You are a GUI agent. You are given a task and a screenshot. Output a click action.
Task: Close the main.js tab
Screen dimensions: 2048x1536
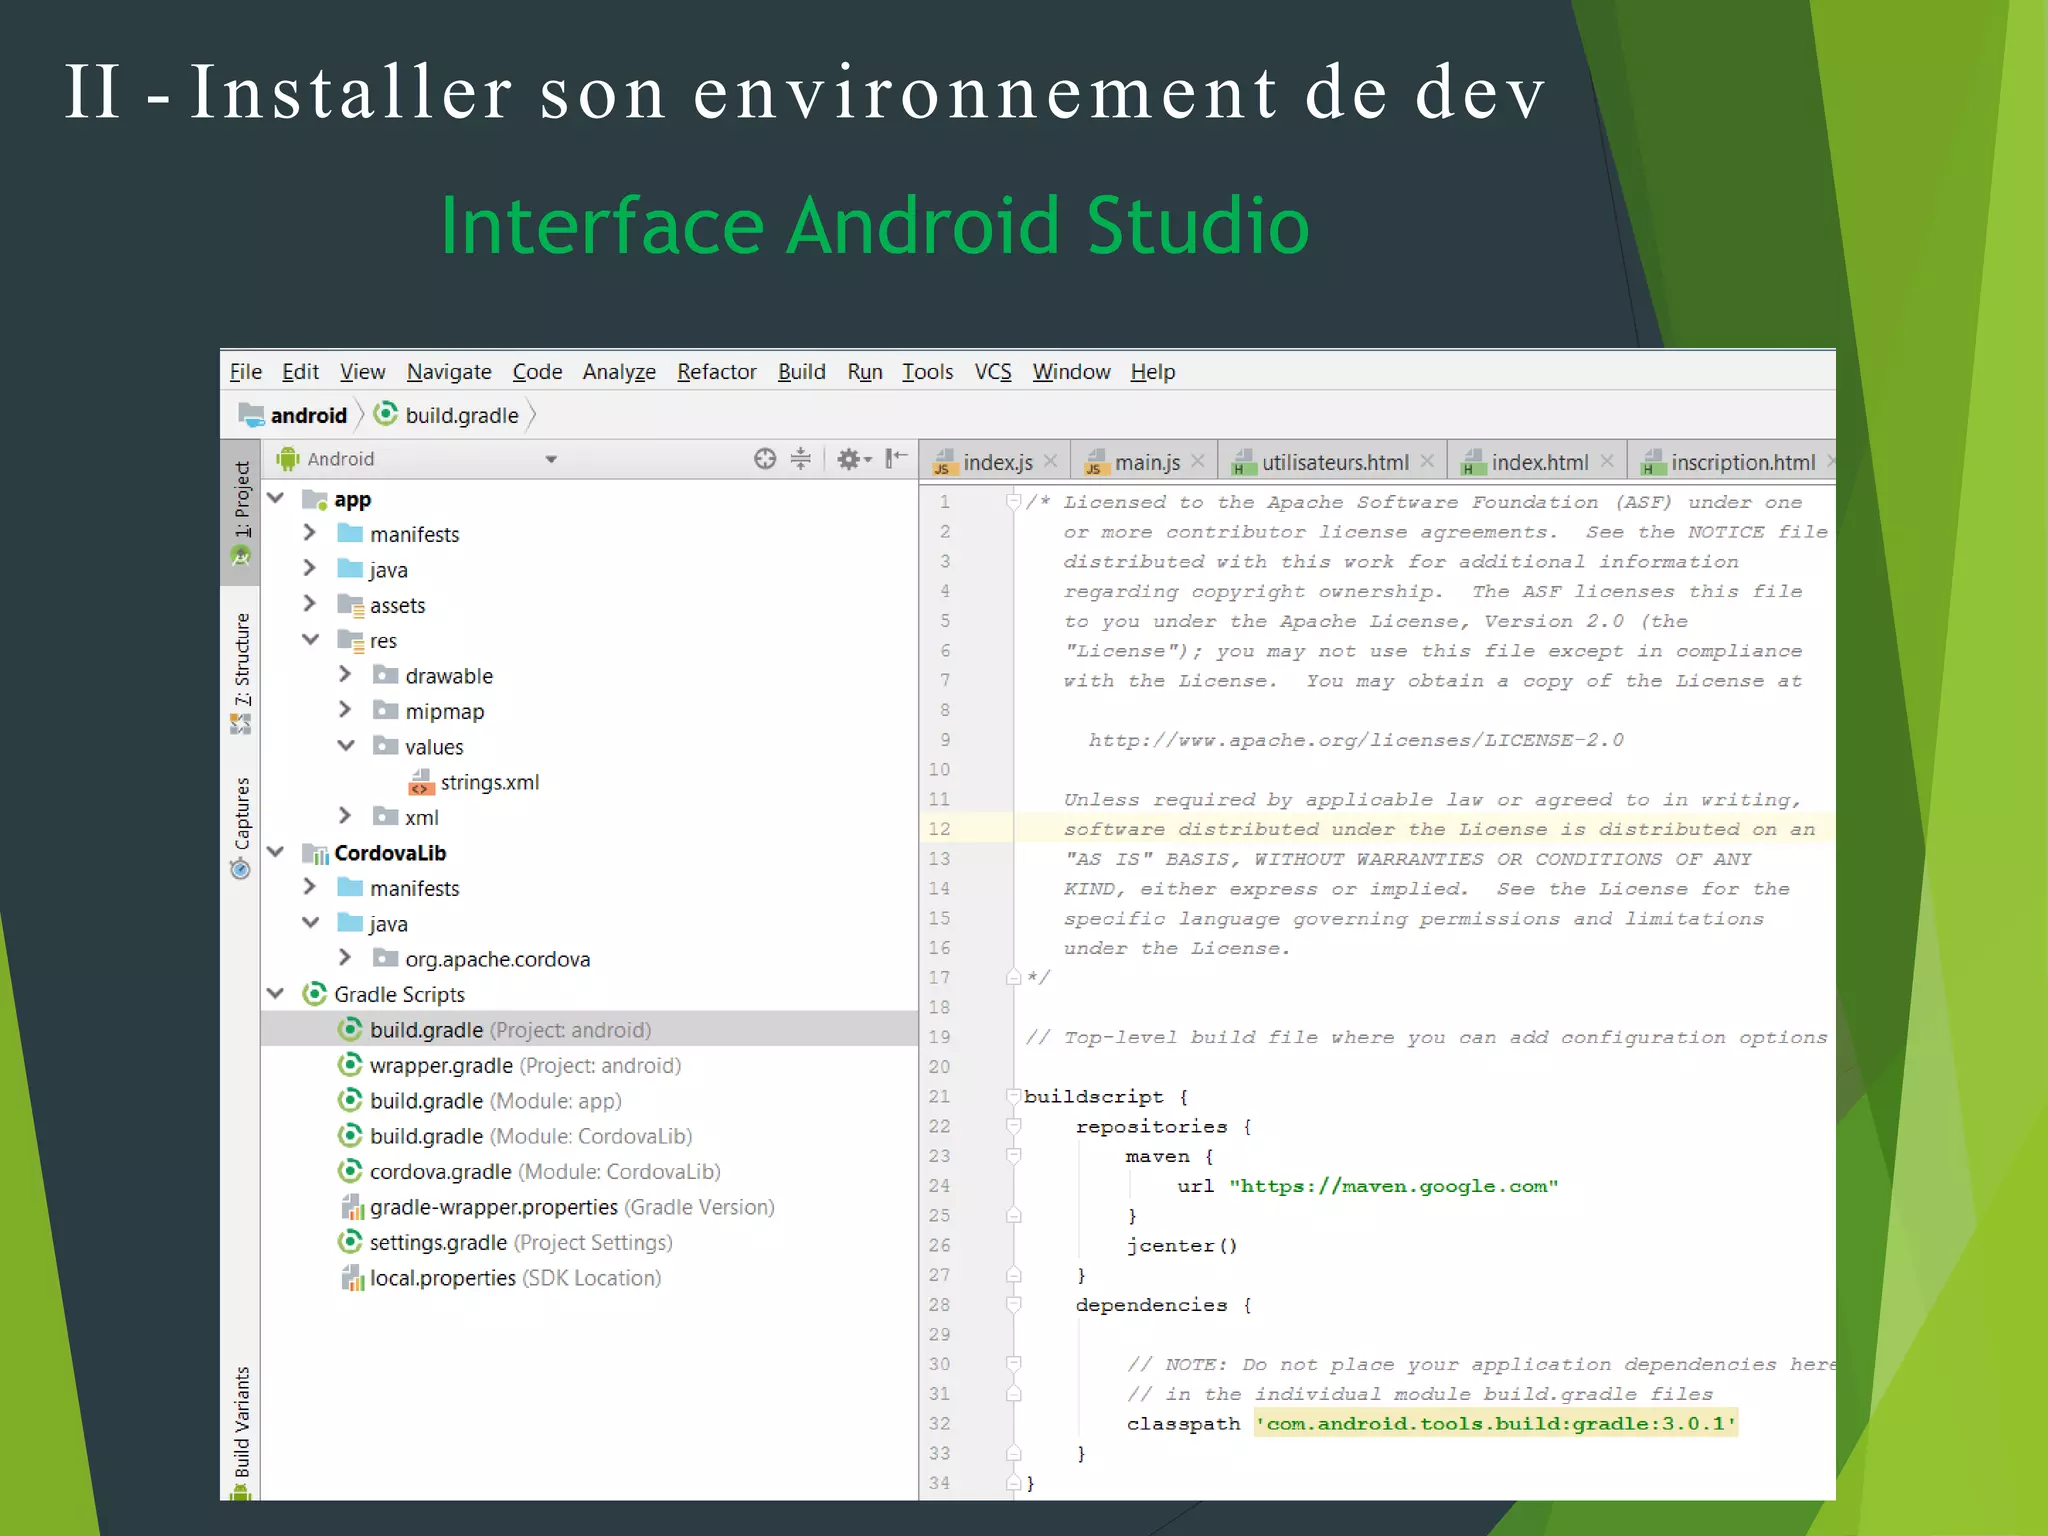click(x=1198, y=461)
